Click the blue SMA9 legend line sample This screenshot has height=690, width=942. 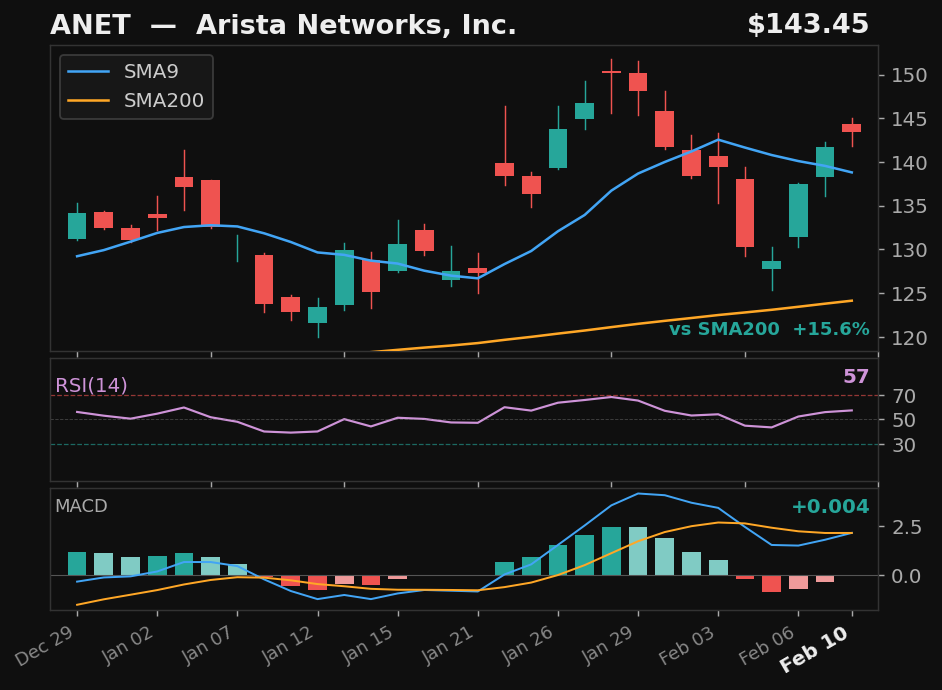(x=88, y=71)
